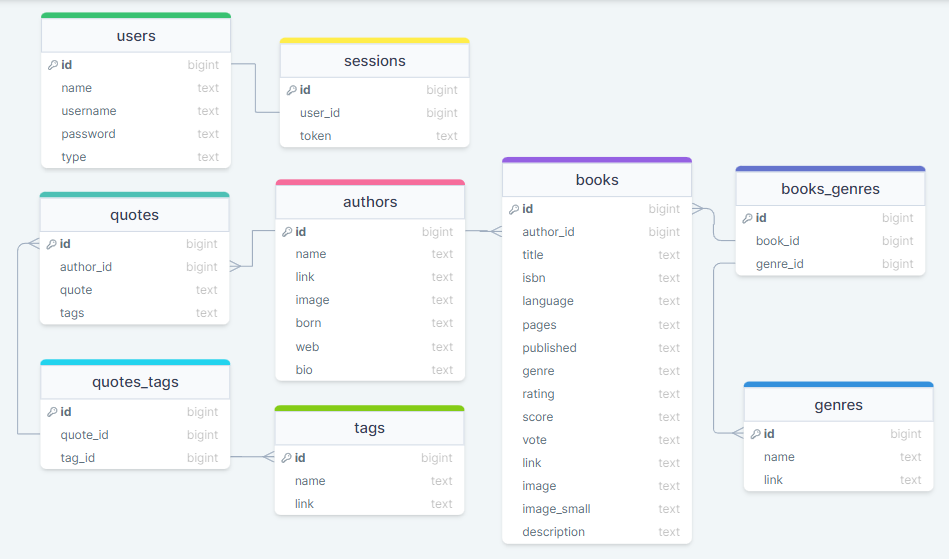949x559 pixels.
Task: Click the author_id column in quotes table
Action: point(134,267)
